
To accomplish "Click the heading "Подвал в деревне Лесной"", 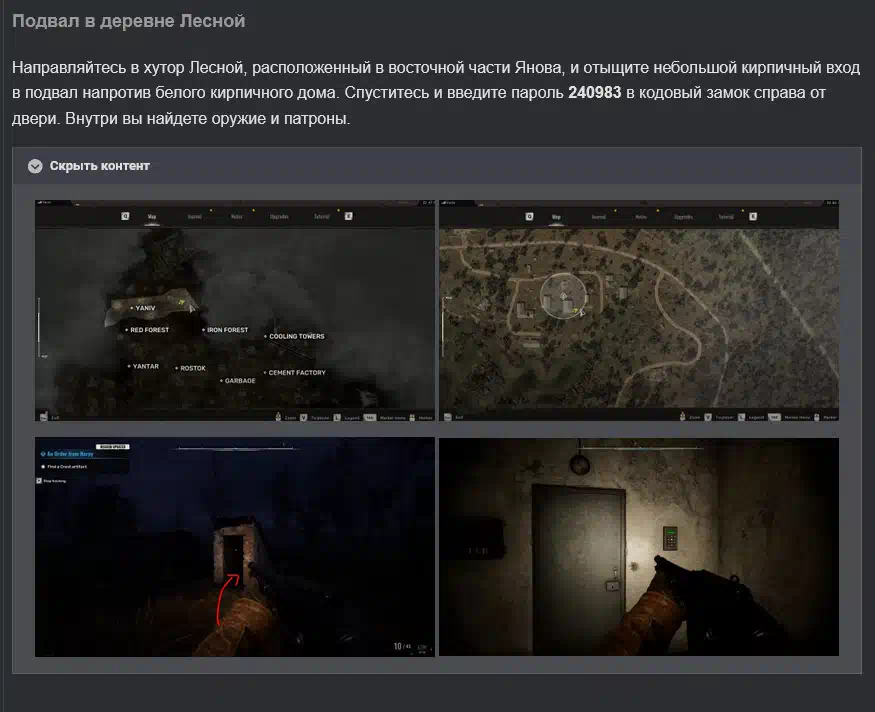I will [129, 21].
